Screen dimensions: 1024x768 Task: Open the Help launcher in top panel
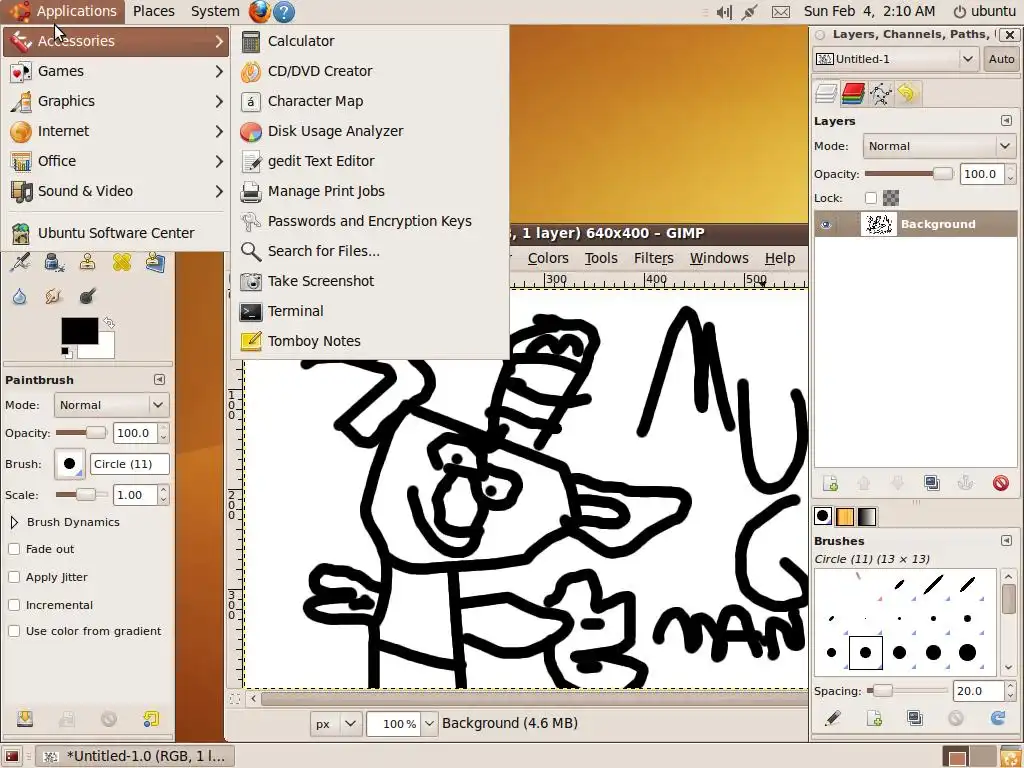[283, 11]
